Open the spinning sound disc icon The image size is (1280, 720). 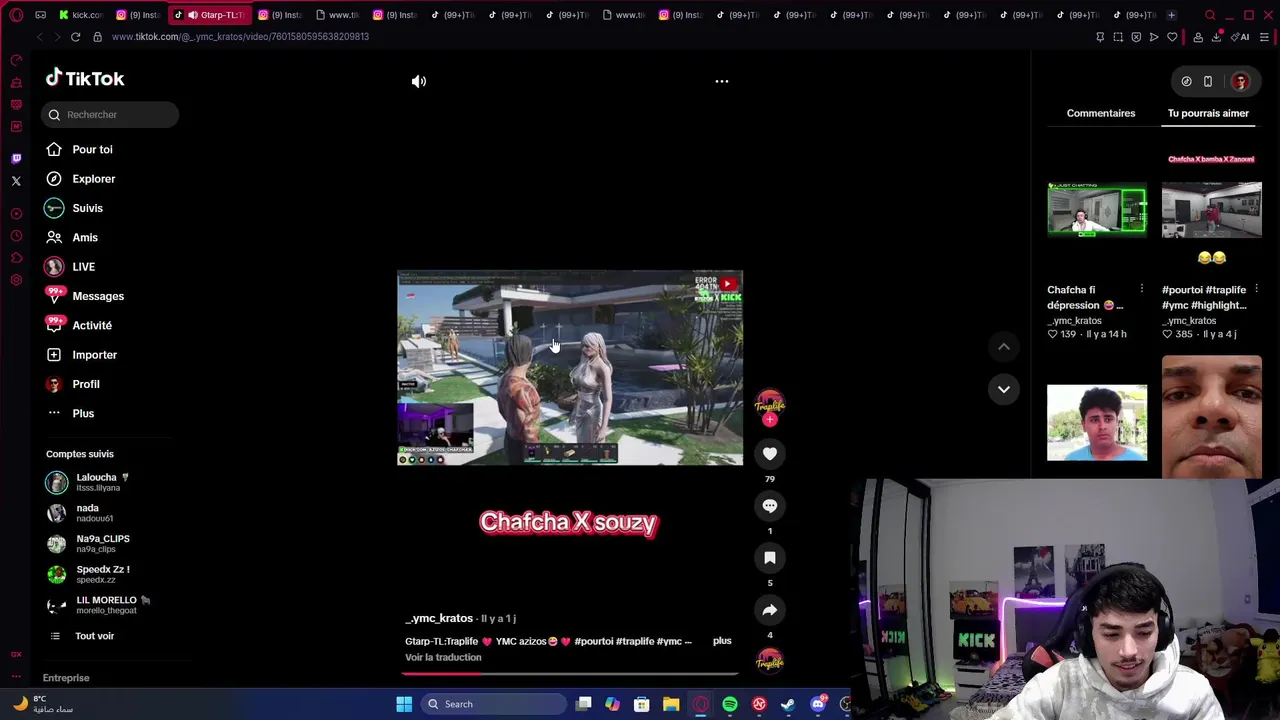click(770, 661)
